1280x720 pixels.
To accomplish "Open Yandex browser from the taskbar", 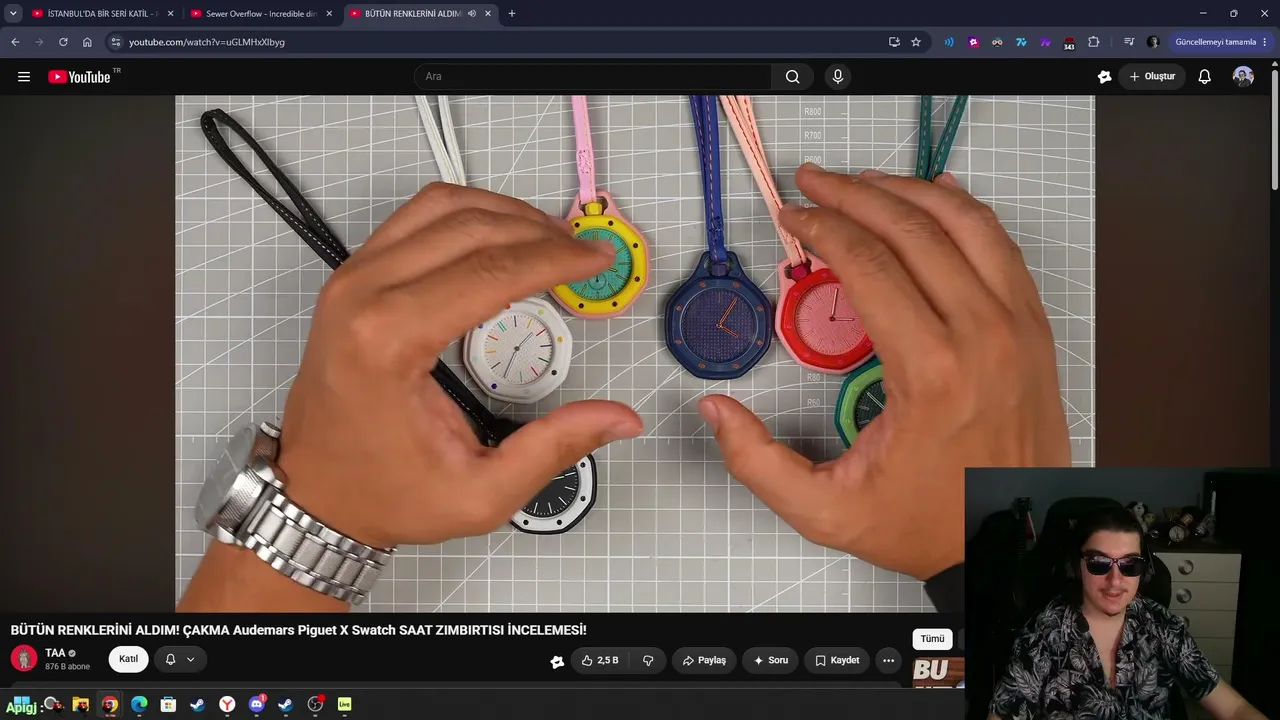I will click(x=227, y=705).
